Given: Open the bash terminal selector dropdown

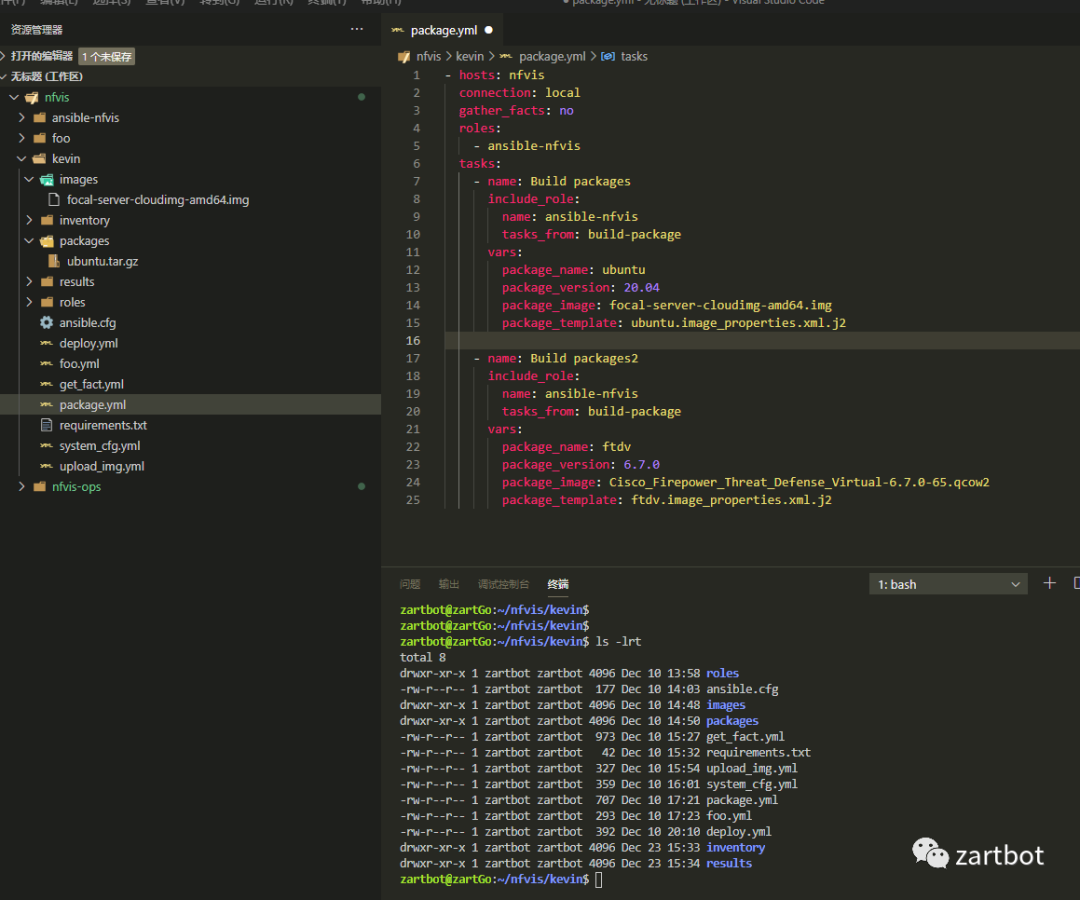Looking at the screenshot, I should click(x=948, y=584).
